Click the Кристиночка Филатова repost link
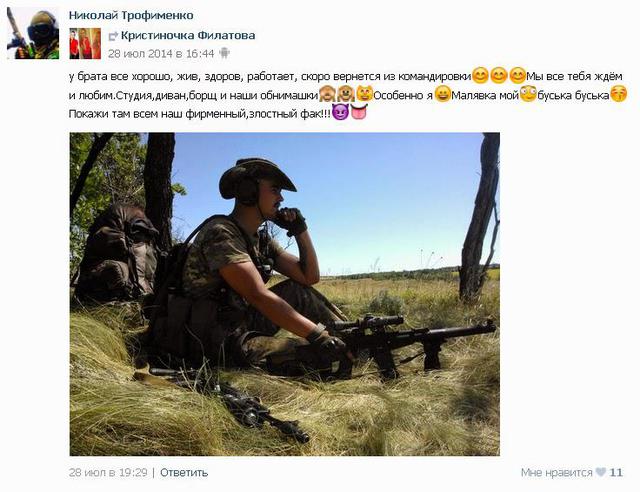Viewport: 640px width, 492px height. [188, 36]
